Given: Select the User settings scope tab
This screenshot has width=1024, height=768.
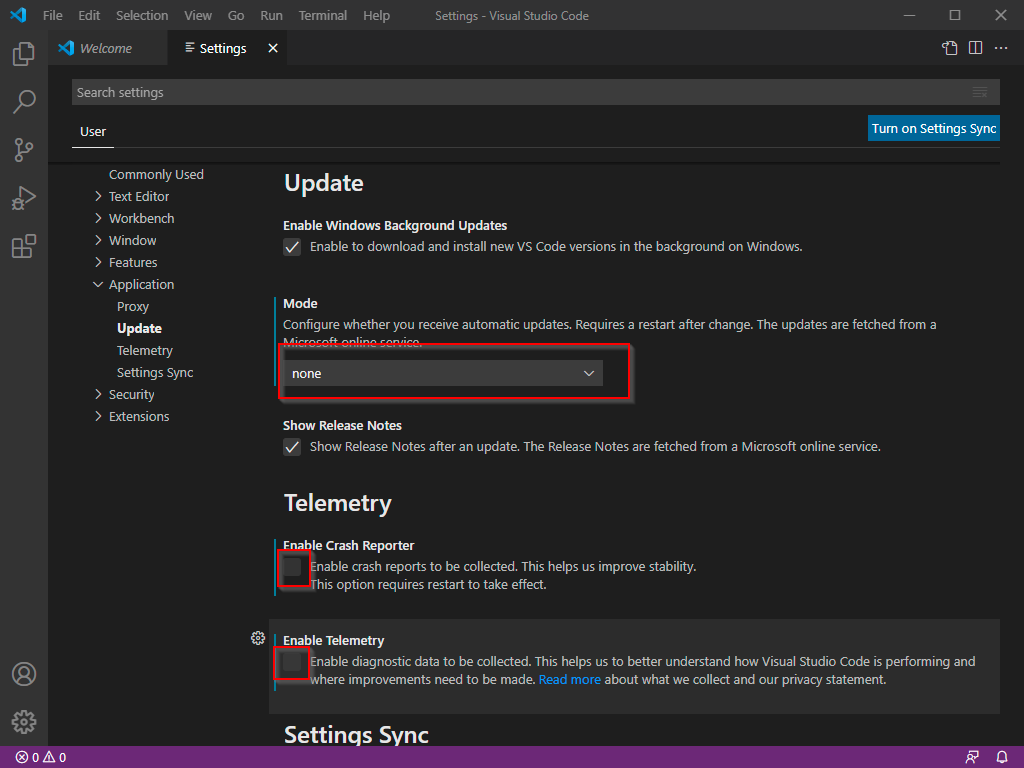Looking at the screenshot, I should point(93,131).
